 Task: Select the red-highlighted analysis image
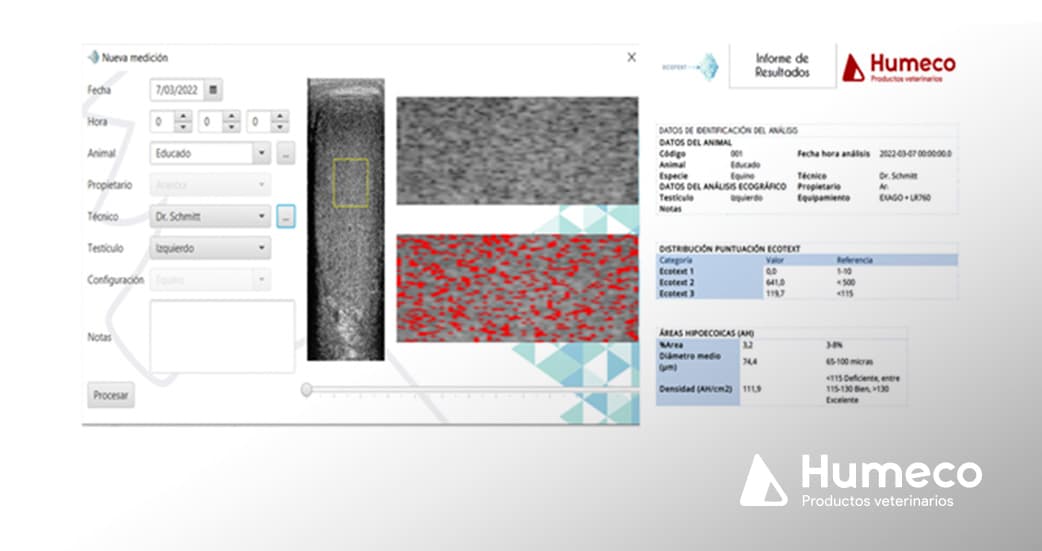coord(517,288)
